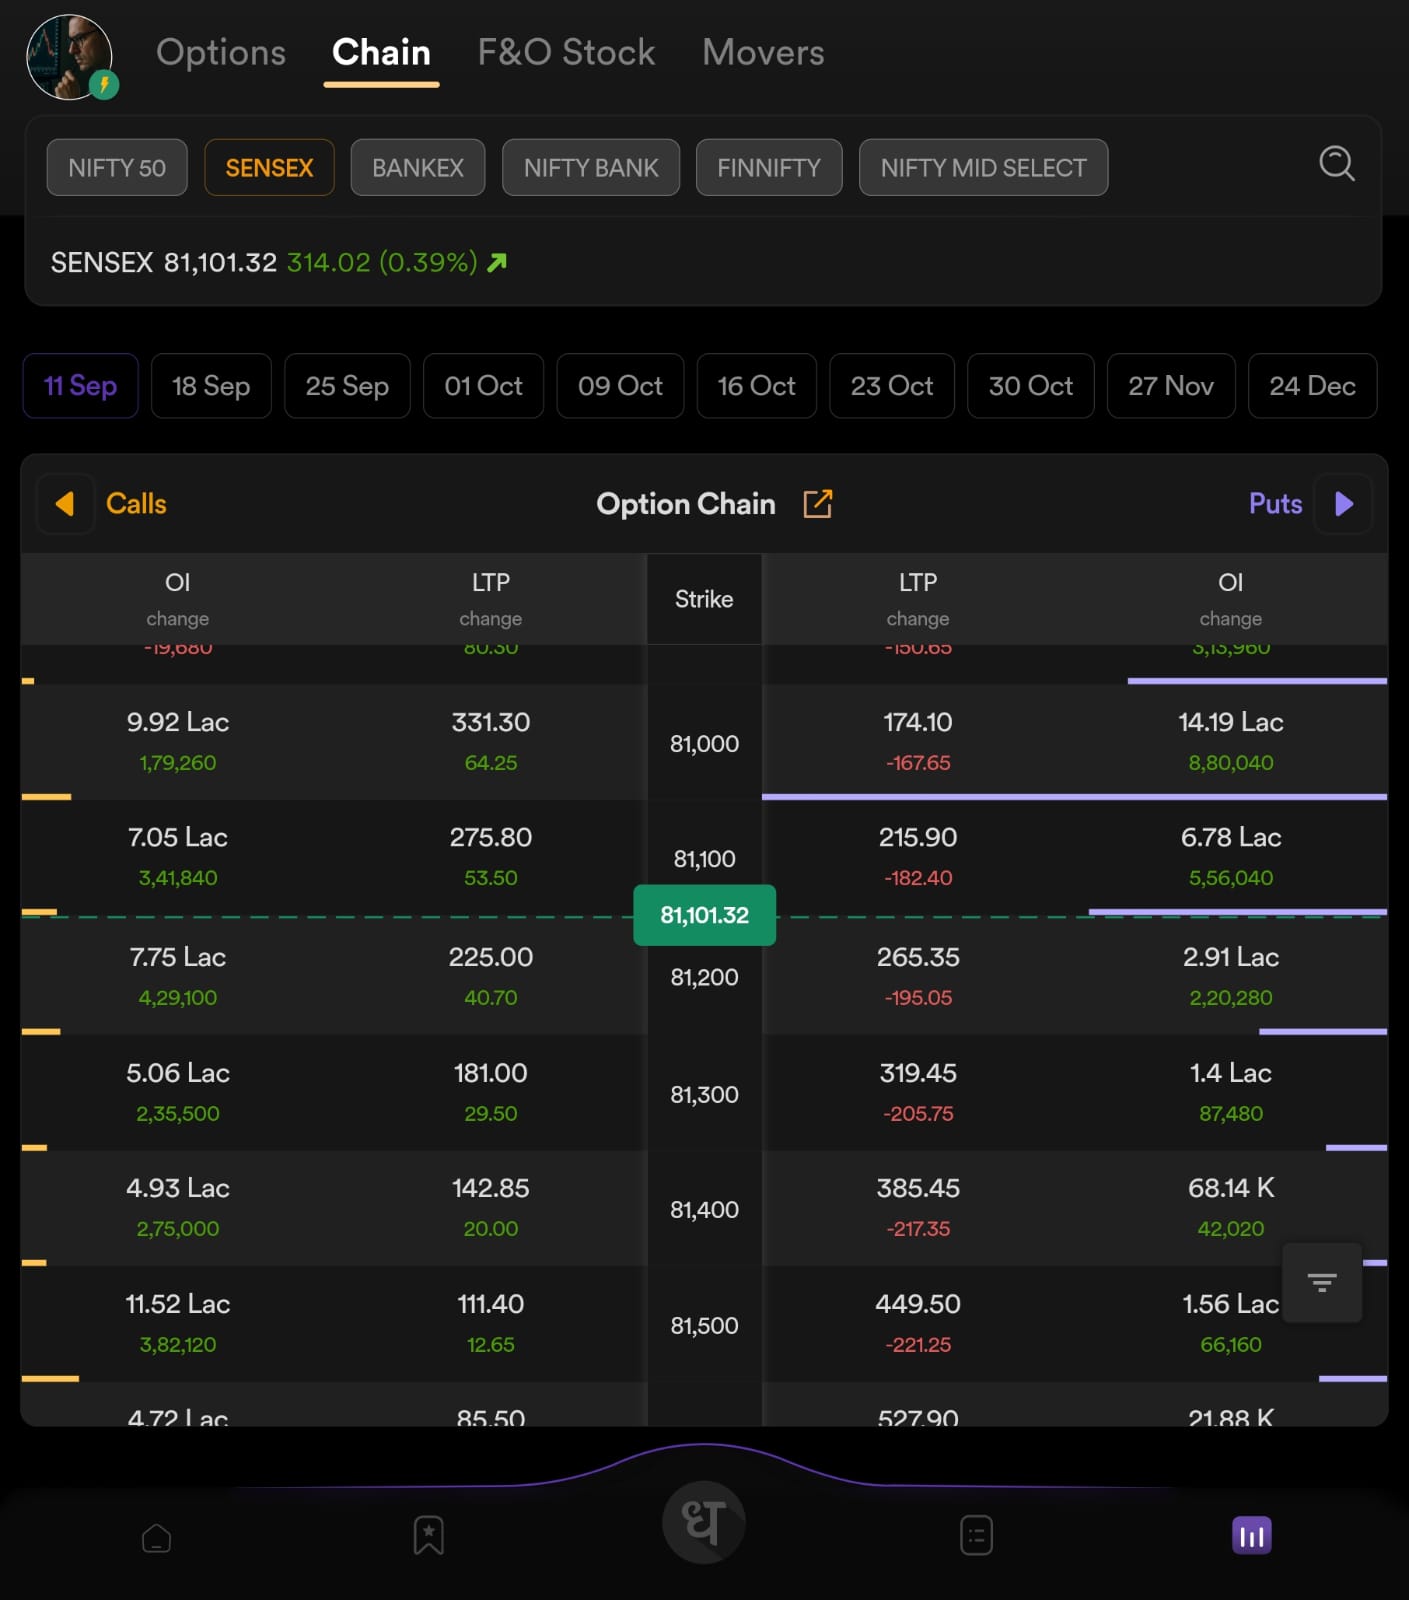Tap the 81,300 call LTP 181.00
Screen dimensions: 1409x1600
(490, 1073)
